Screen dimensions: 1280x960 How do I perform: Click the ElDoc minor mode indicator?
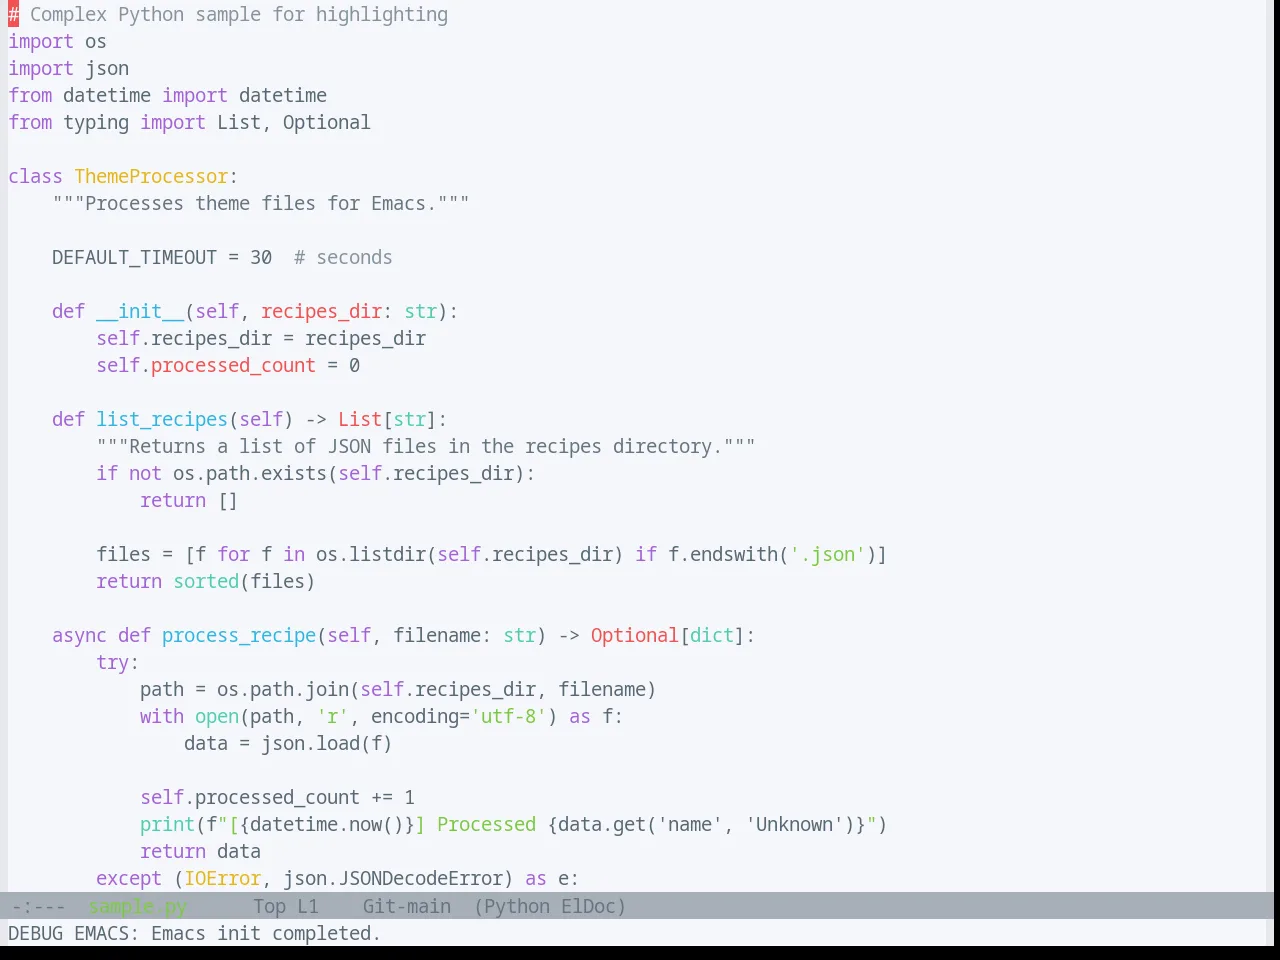(x=589, y=906)
